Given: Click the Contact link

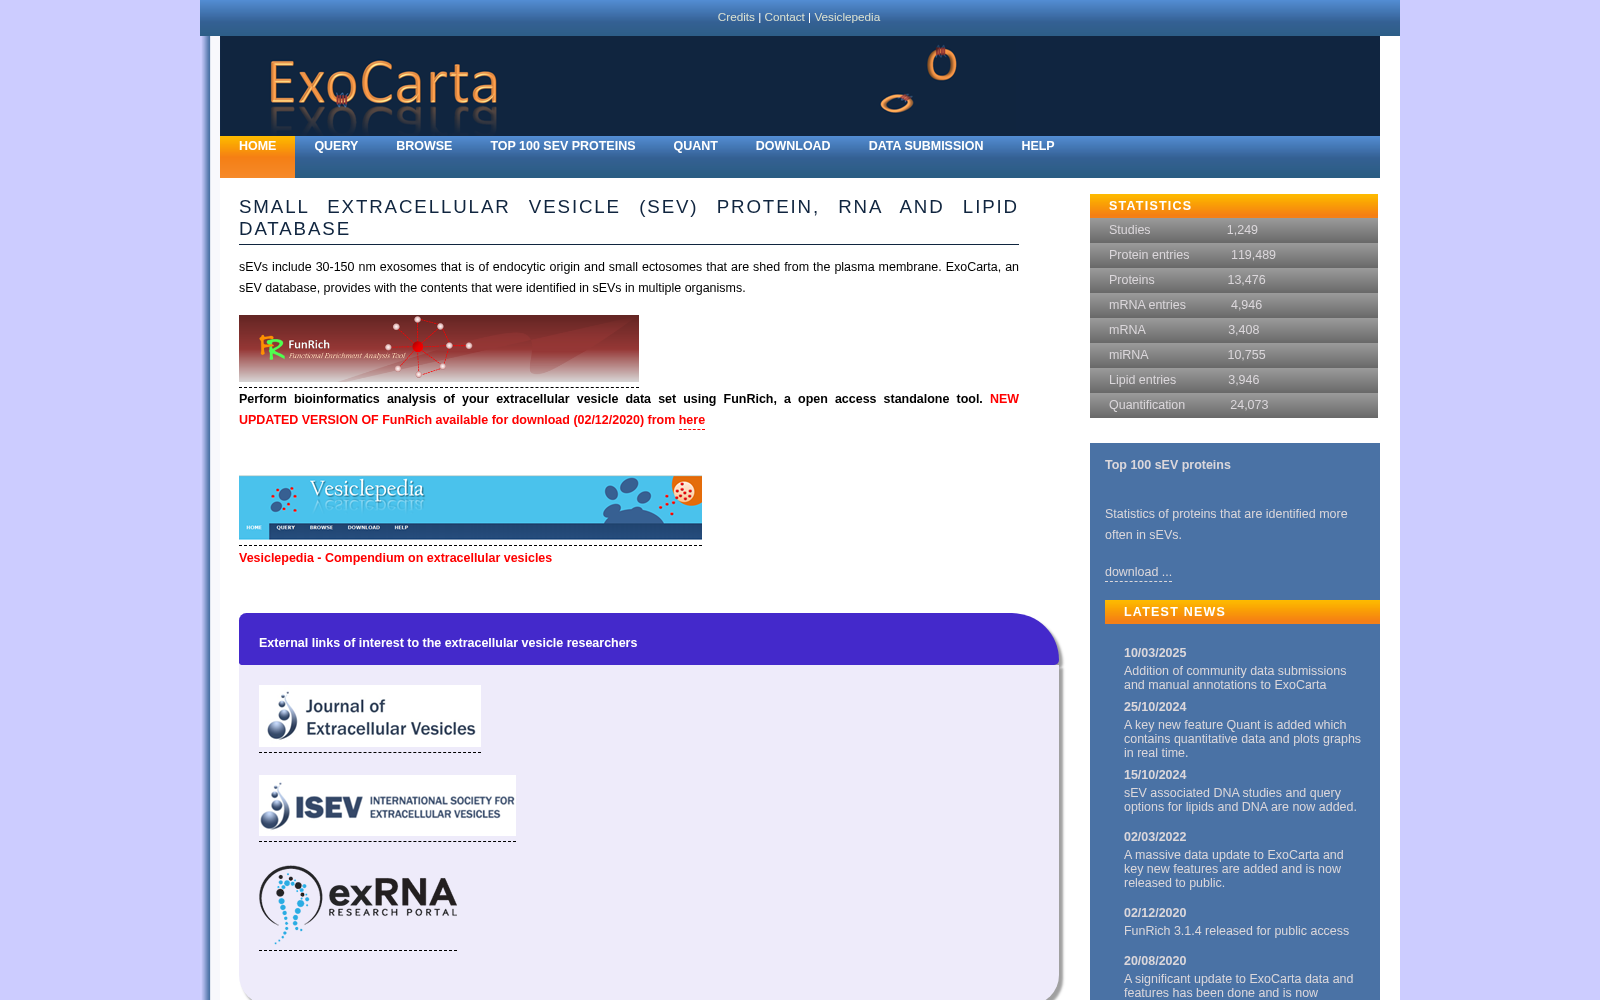Looking at the screenshot, I should tap(784, 17).
